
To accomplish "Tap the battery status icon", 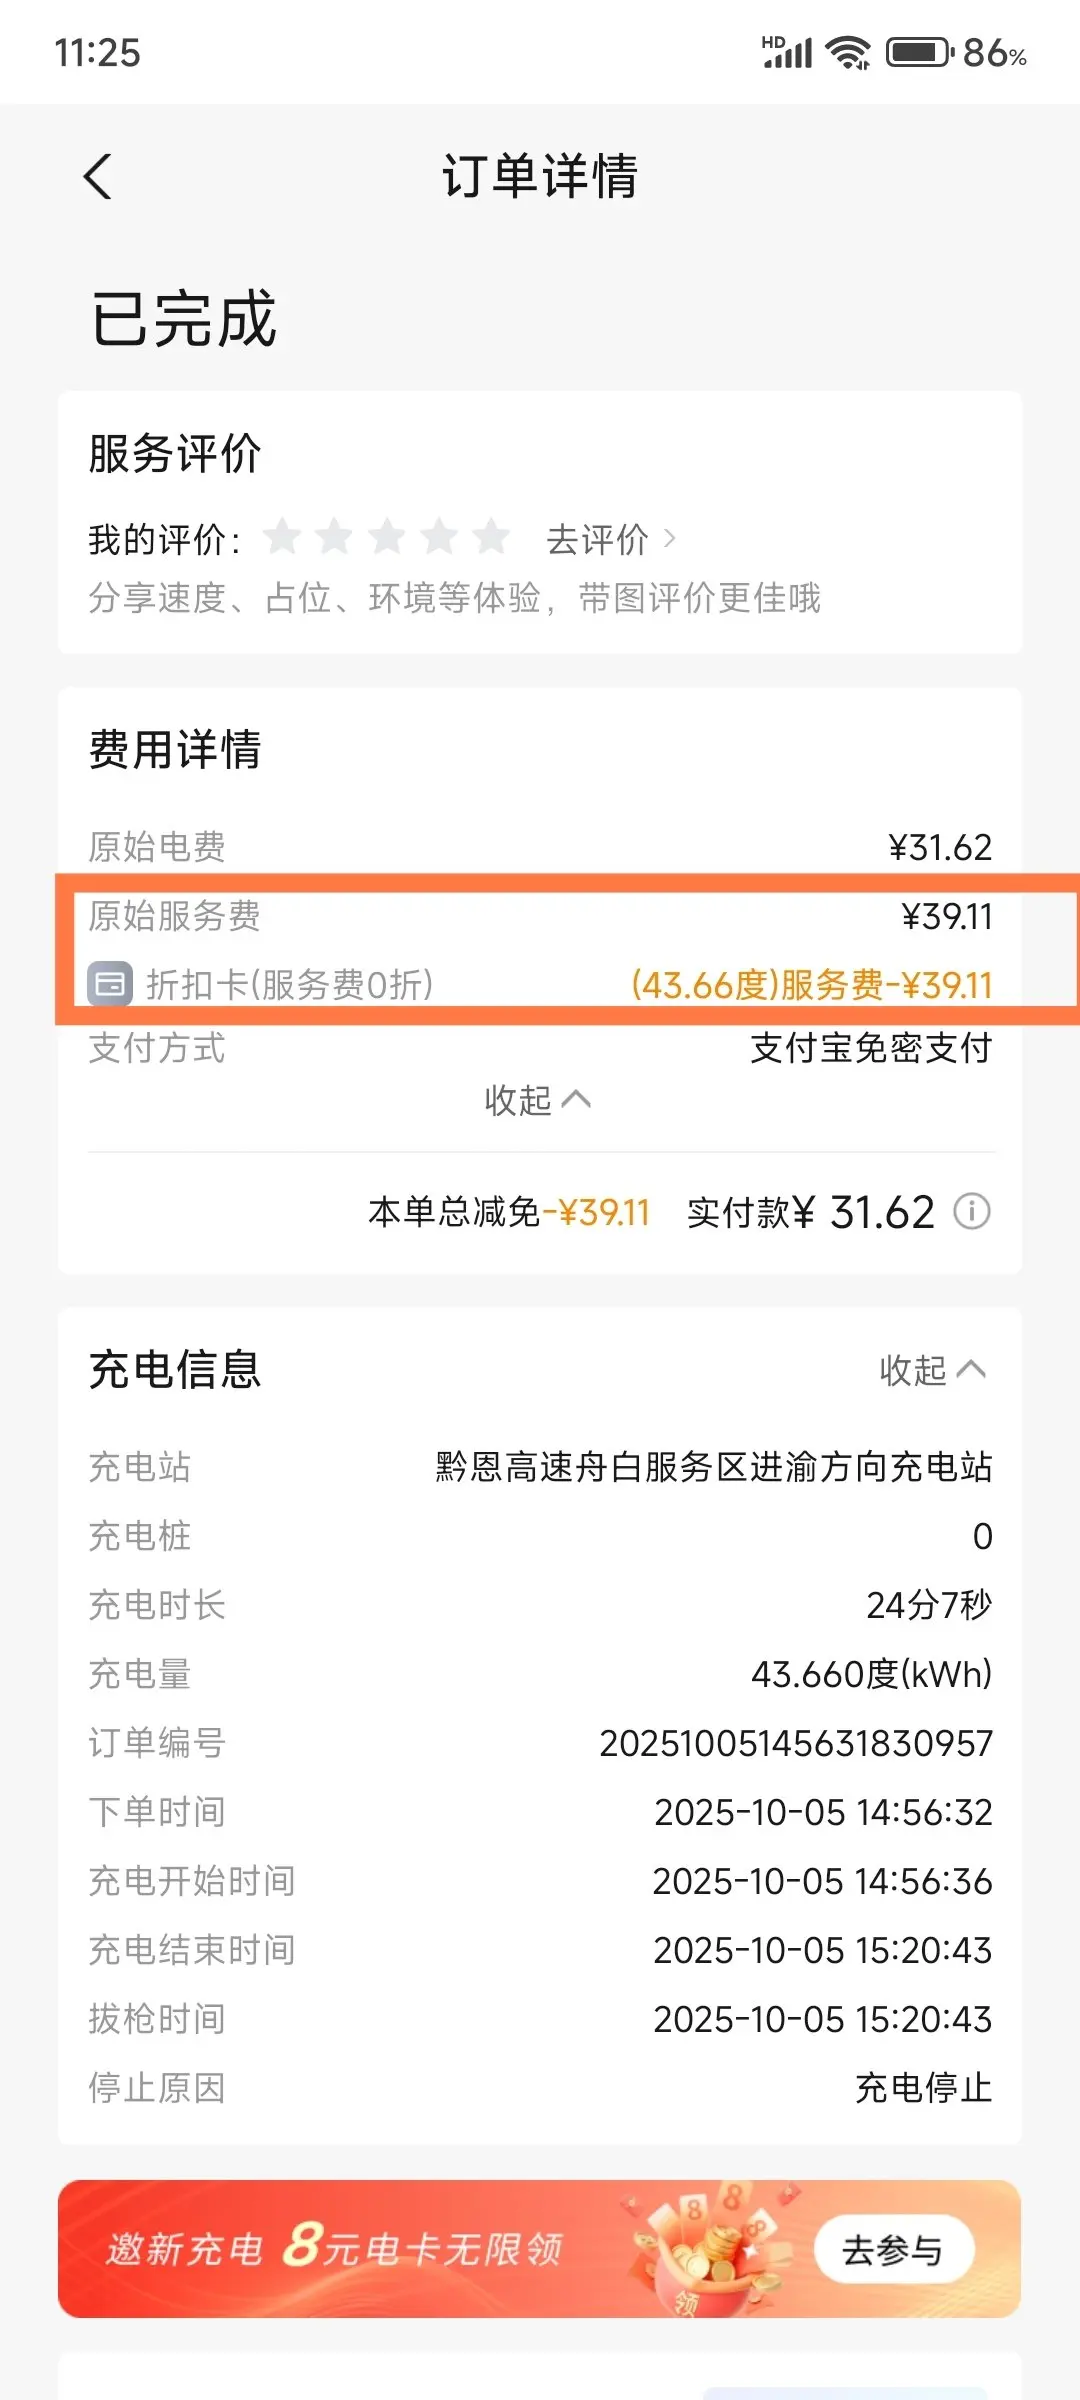I will click(920, 52).
